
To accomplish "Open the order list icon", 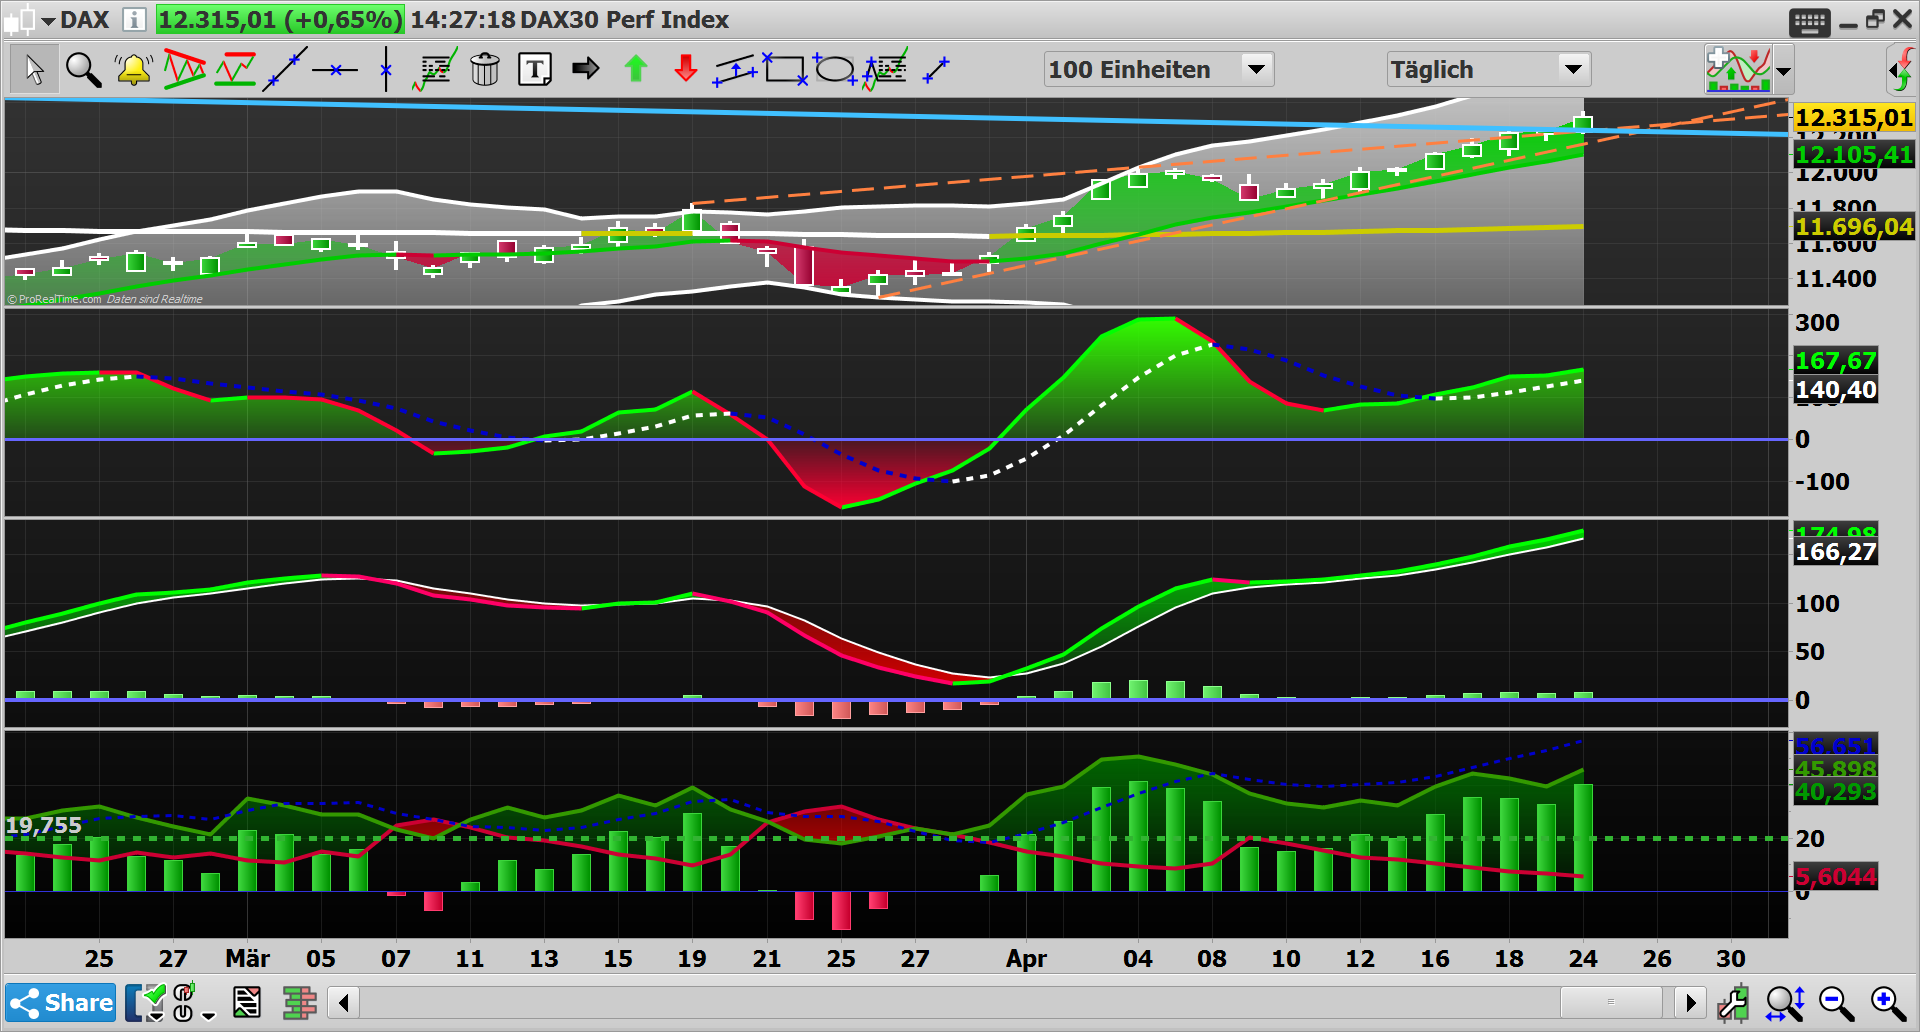I will [x=247, y=1002].
